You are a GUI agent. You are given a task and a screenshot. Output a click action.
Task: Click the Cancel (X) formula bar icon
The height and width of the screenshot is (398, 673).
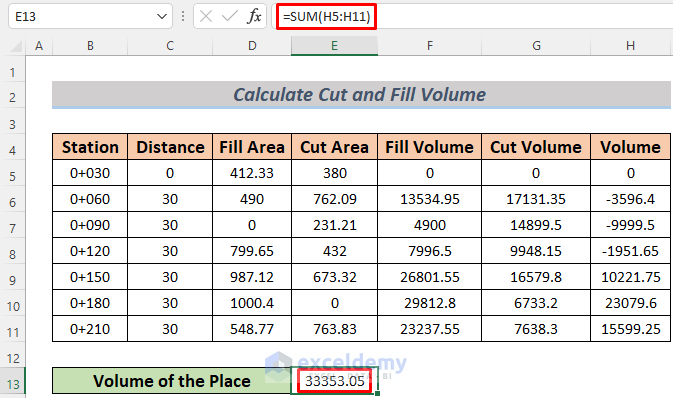pos(206,16)
